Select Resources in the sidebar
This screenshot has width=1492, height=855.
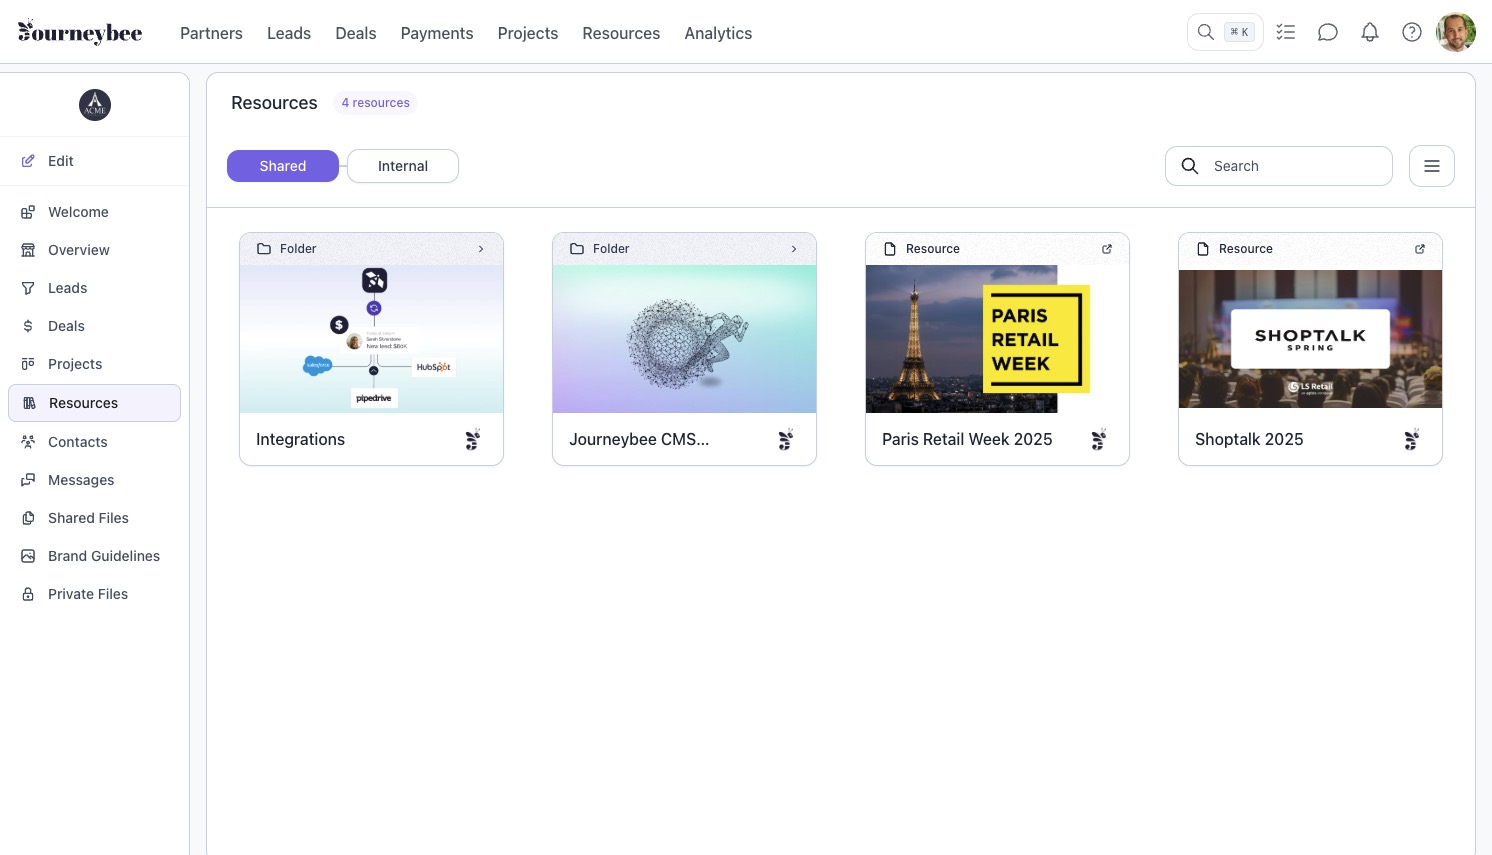pos(94,403)
